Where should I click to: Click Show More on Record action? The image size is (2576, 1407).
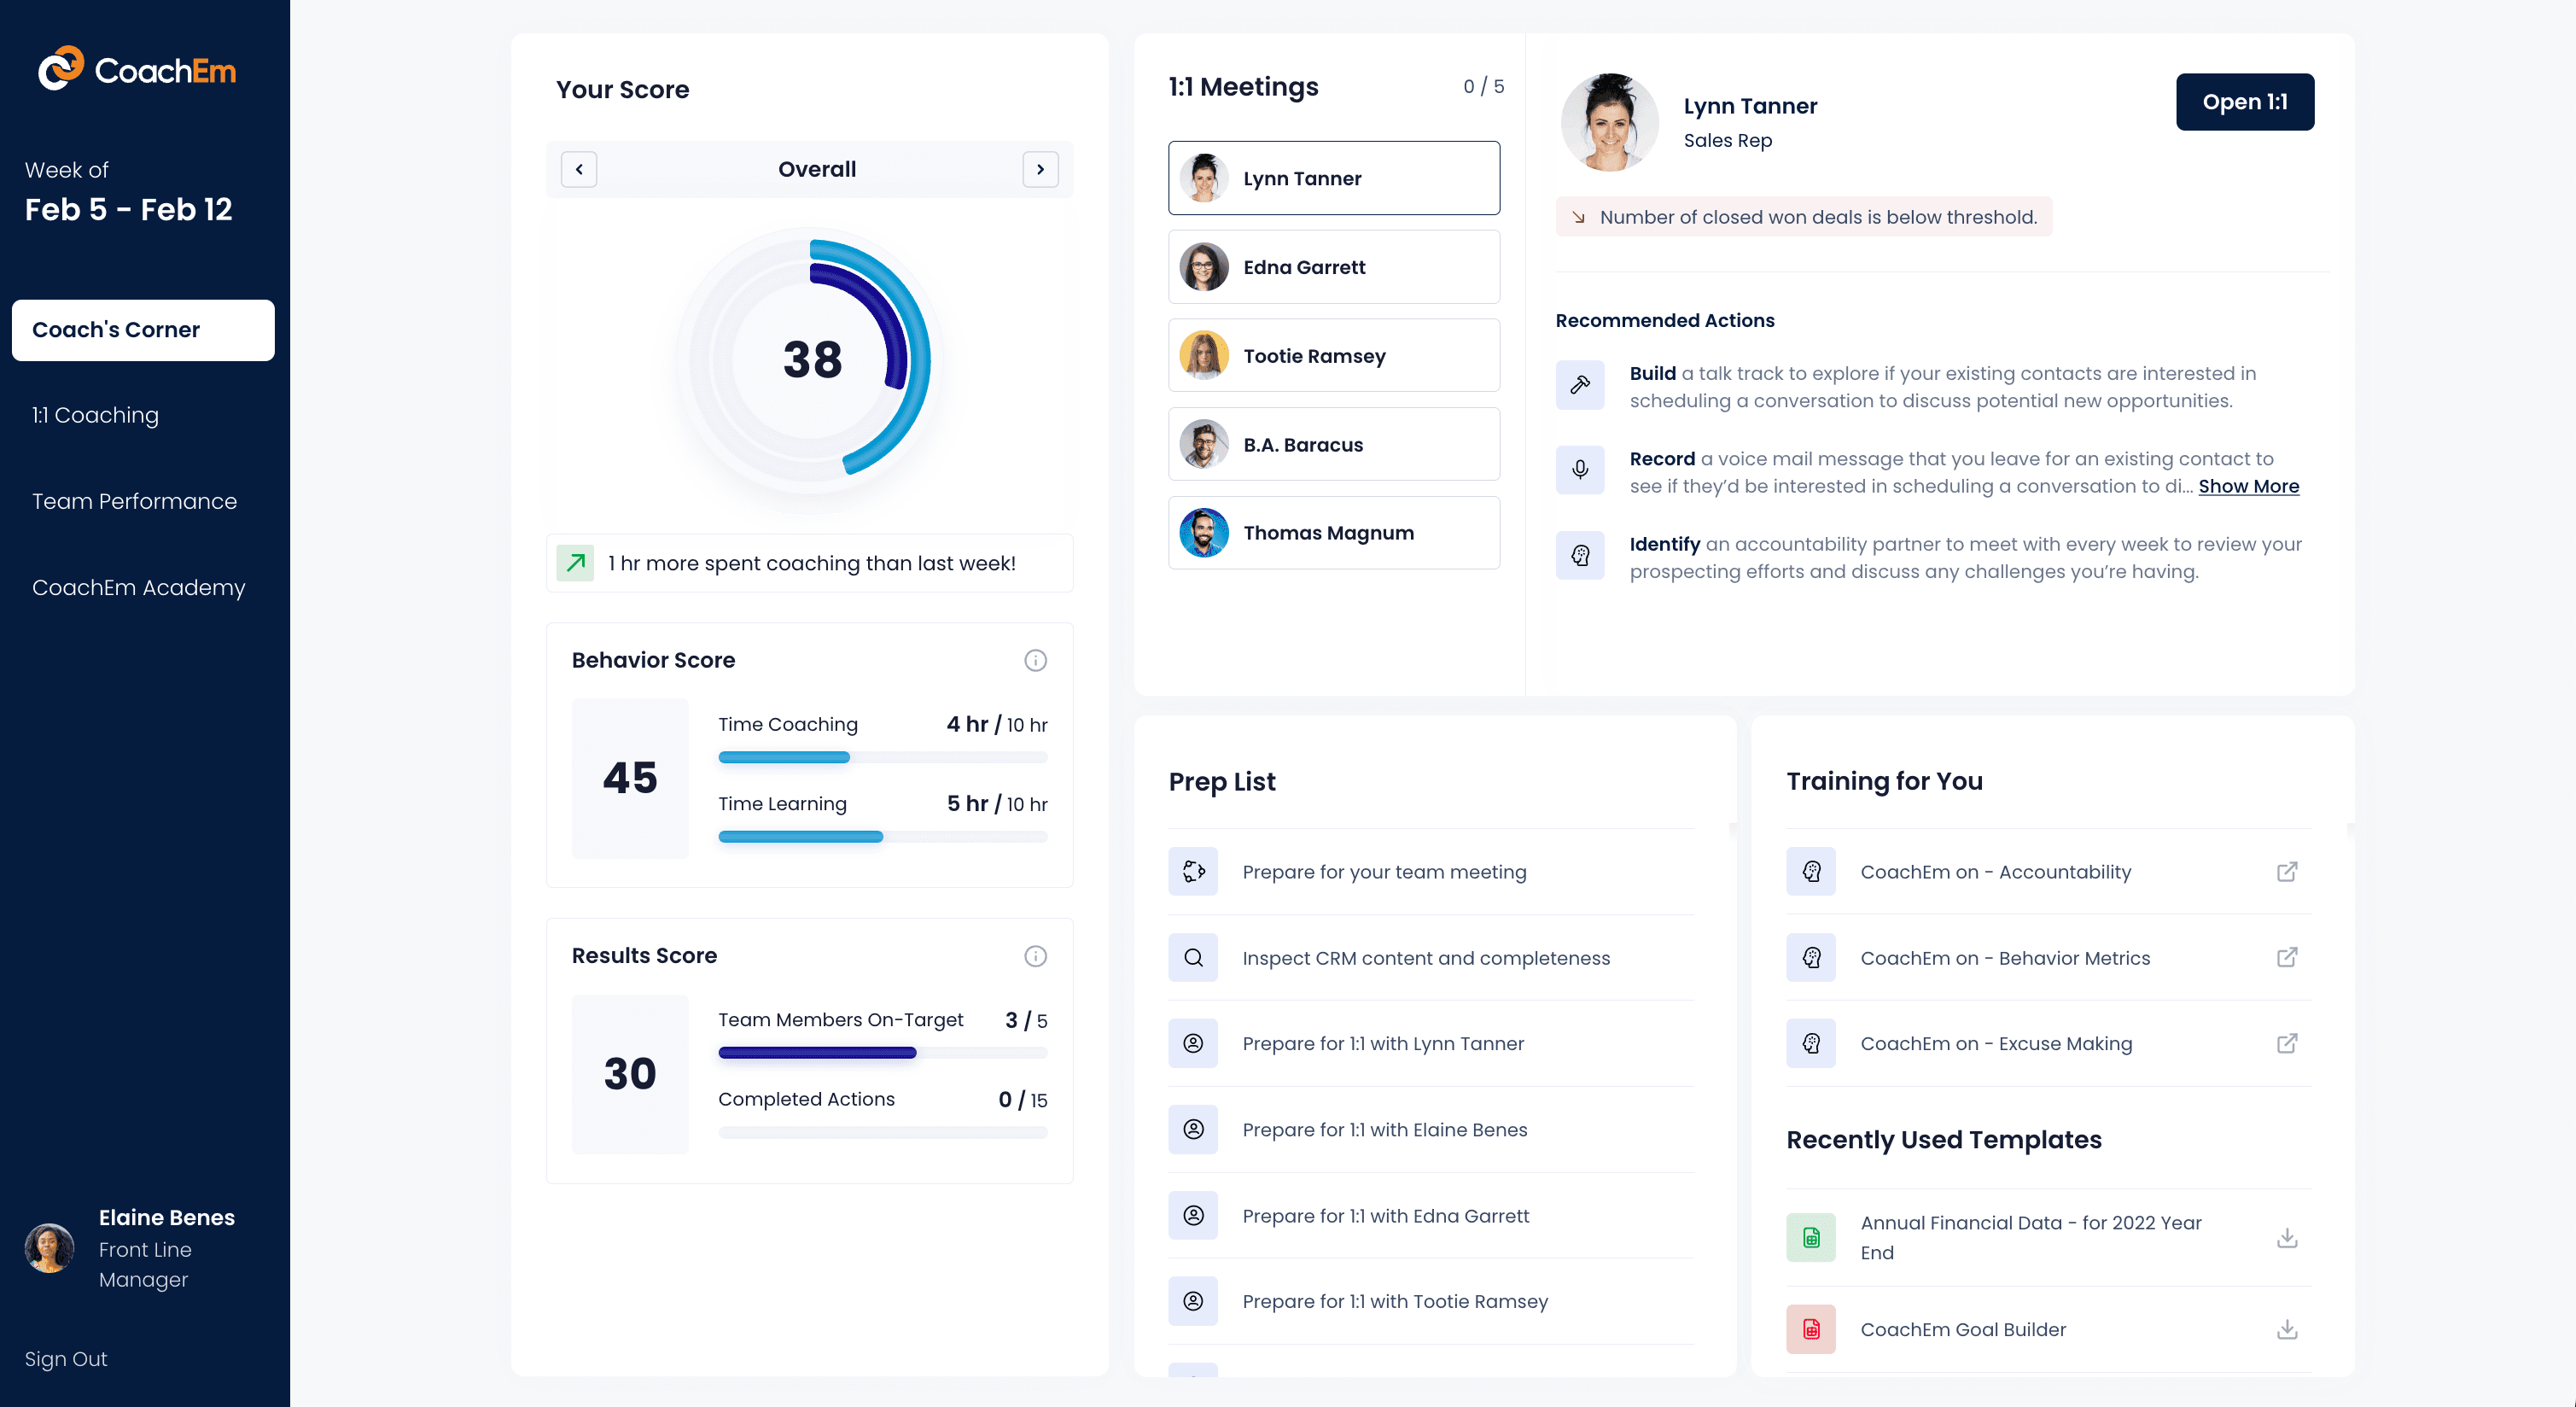coord(2249,486)
